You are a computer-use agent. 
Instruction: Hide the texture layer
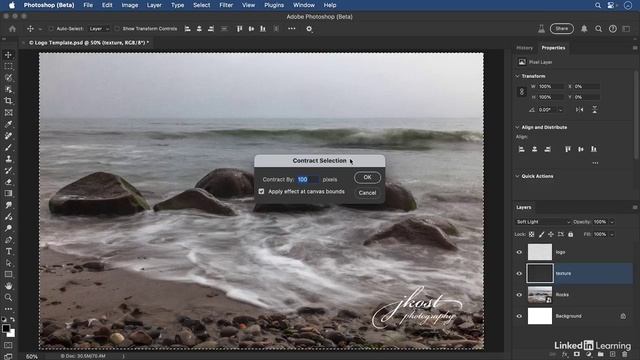(x=519, y=273)
